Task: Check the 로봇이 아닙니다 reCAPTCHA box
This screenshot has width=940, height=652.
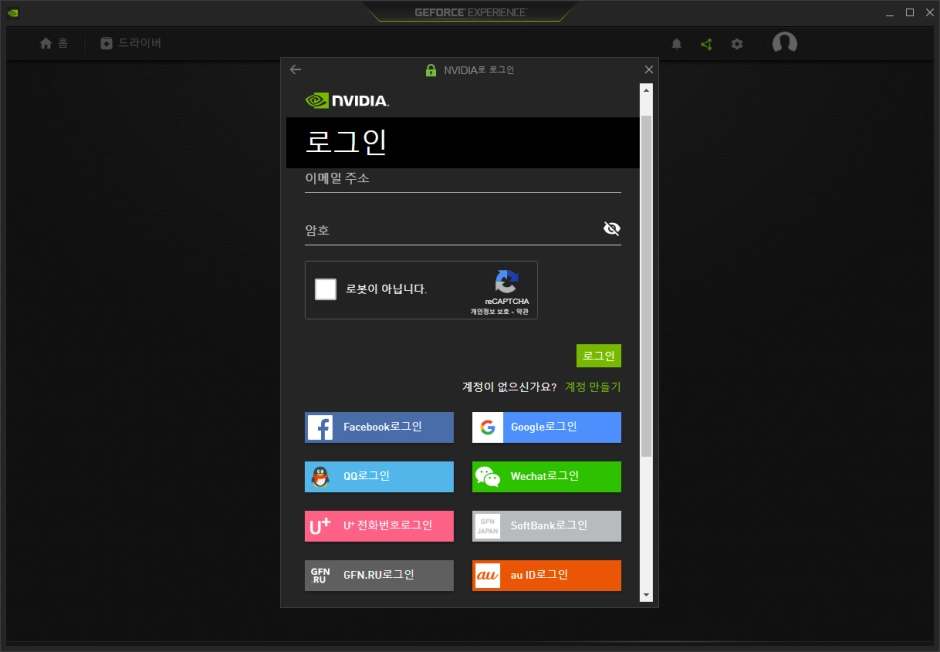Action: click(x=326, y=290)
